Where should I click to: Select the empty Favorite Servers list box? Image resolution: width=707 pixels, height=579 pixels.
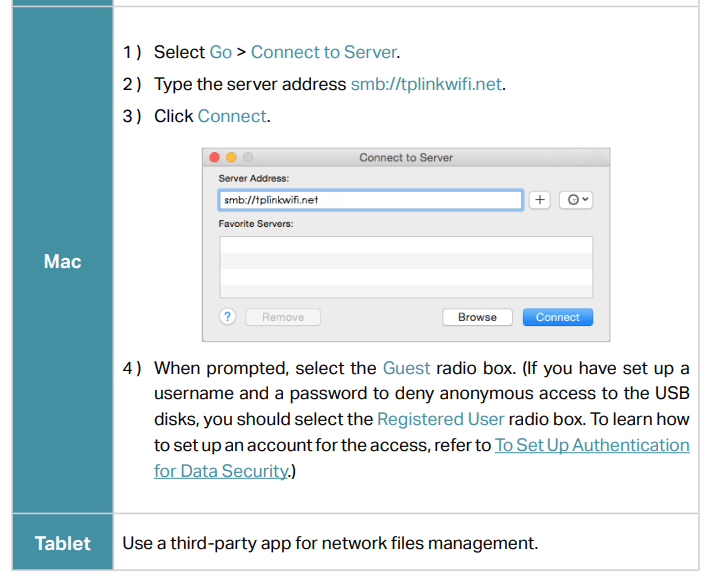point(405,266)
